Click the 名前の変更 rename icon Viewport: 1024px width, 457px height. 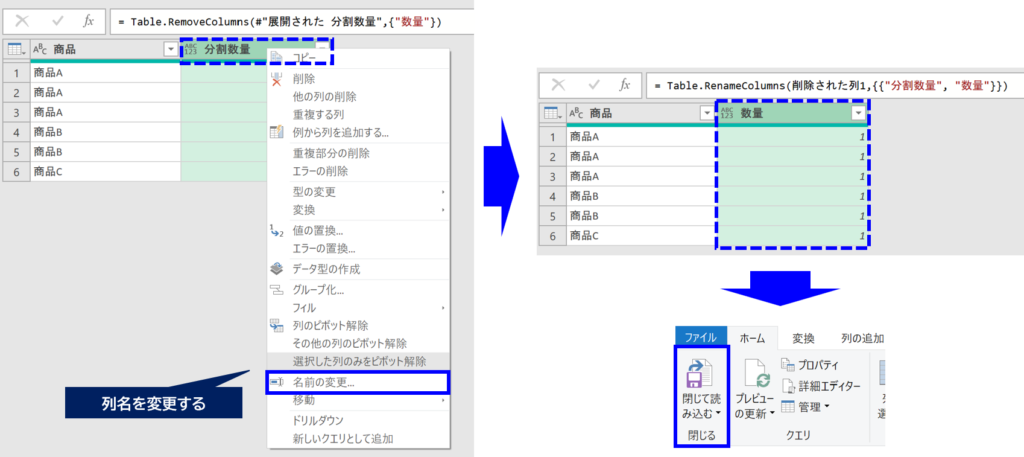pyautogui.click(x=276, y=382)
